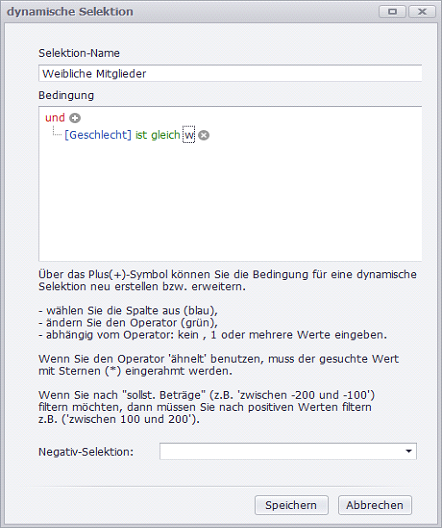Change the green 'ist gleich' operator
The height and width of the screenshot is (528, 442).
(158, 135)
